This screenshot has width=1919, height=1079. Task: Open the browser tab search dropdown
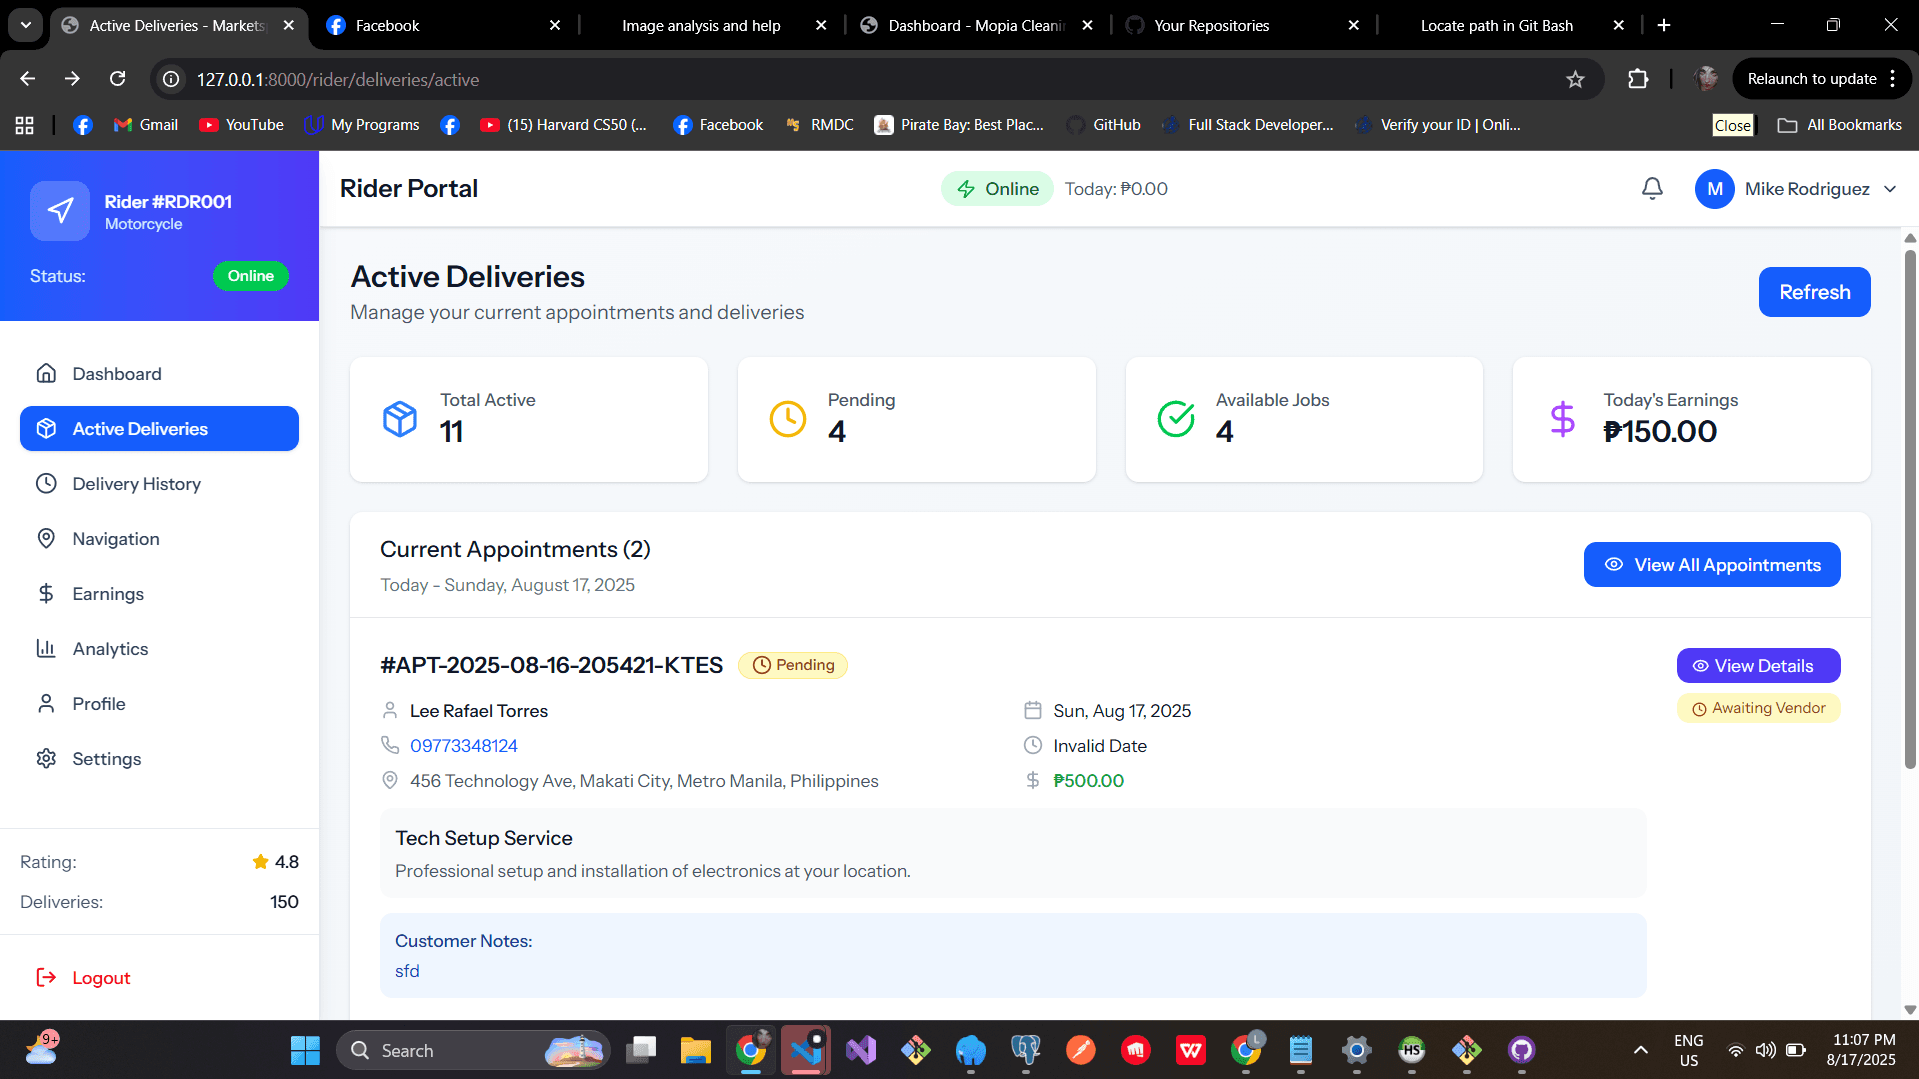coord(25,25)
